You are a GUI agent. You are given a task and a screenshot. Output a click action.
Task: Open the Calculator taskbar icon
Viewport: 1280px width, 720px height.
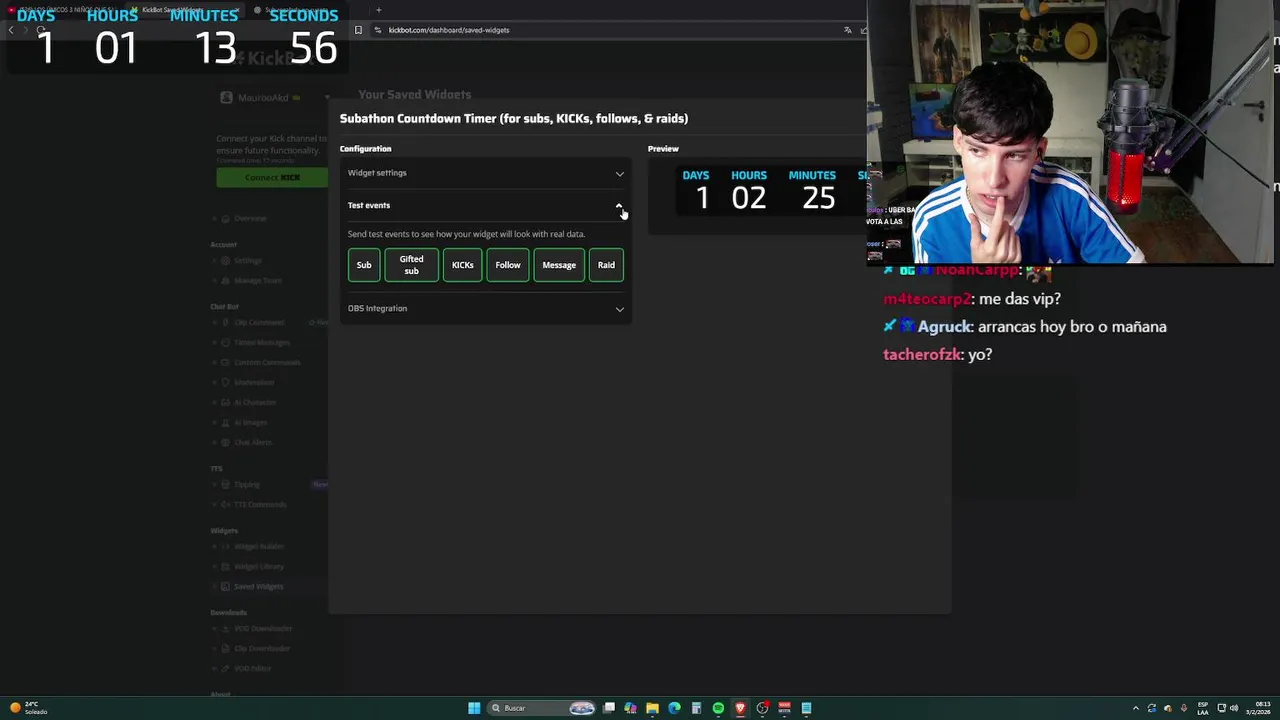tap(696, 708)
